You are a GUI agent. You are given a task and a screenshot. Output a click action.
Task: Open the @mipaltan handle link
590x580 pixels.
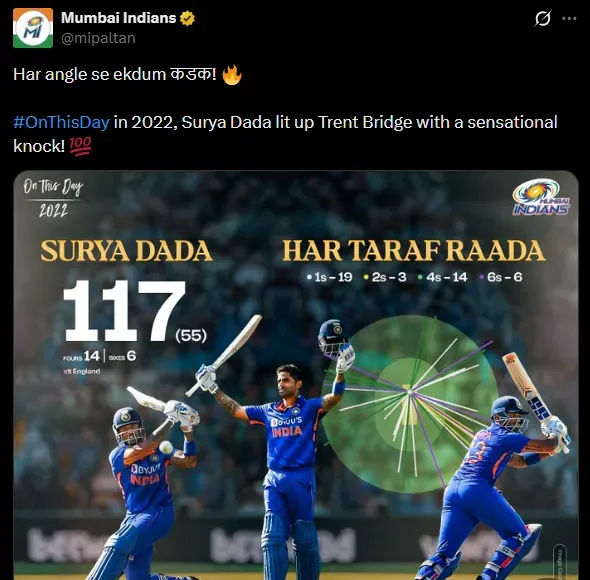pos(98,38)
